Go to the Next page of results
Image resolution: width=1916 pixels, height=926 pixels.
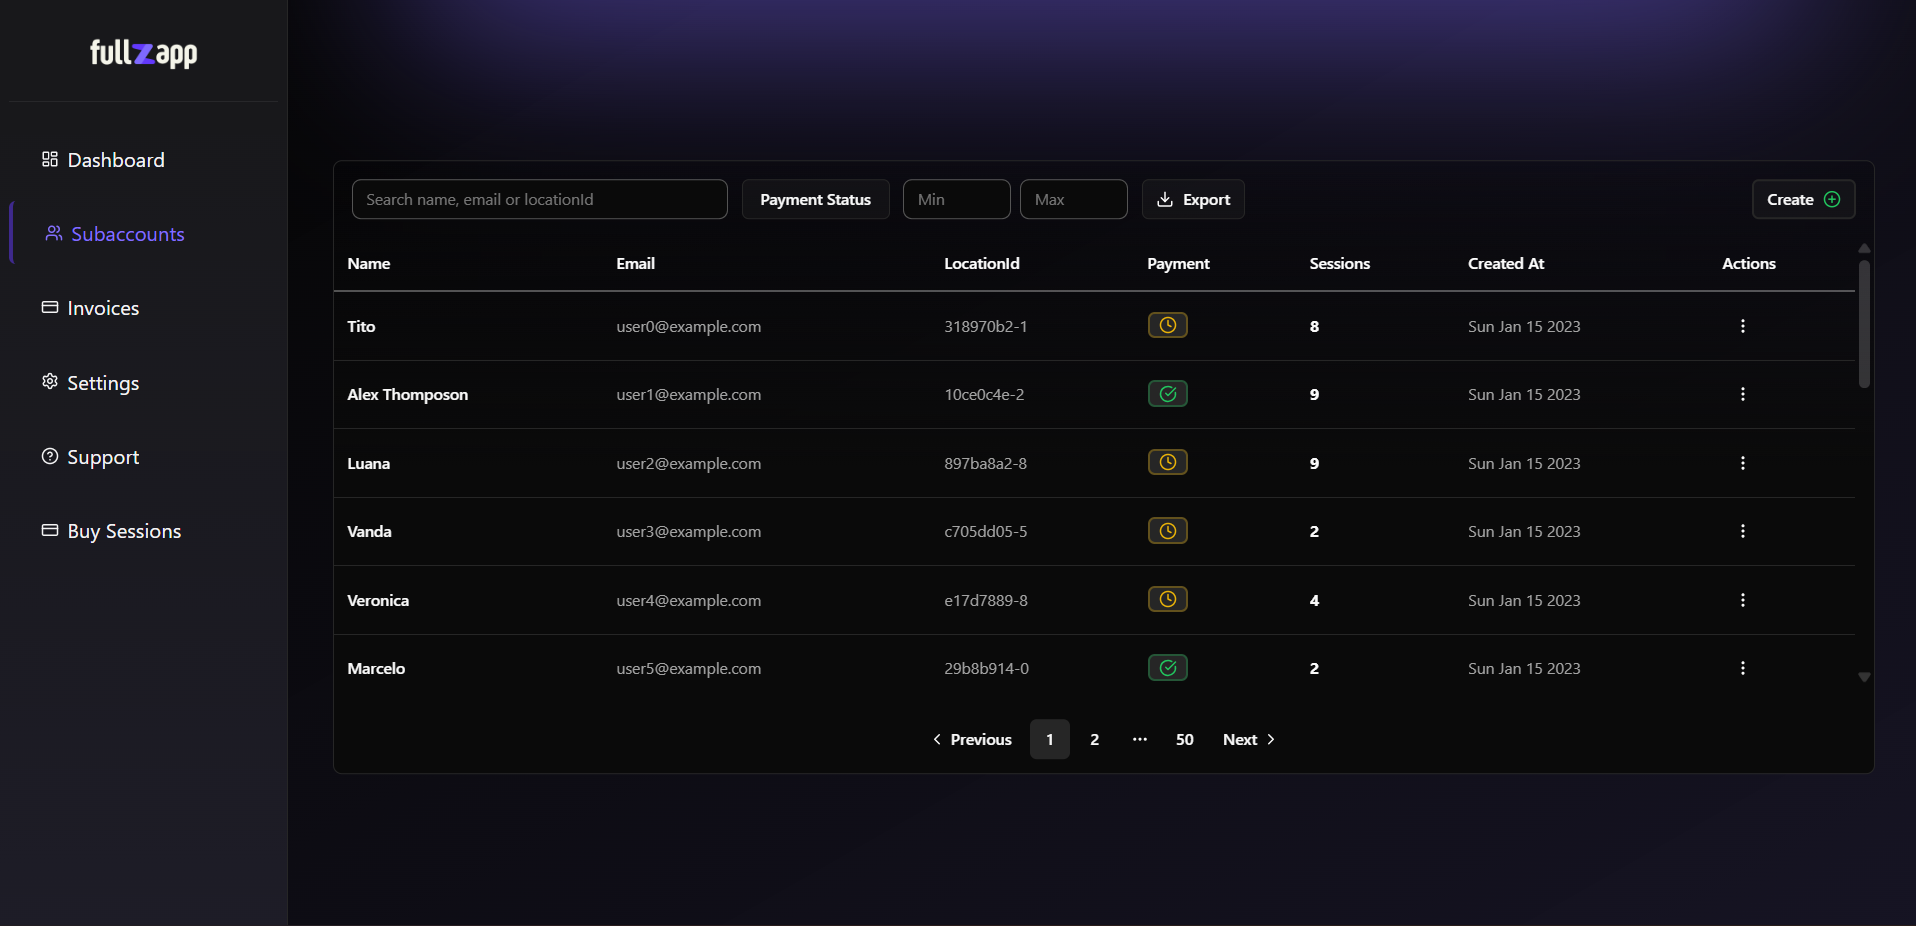(x=1248, y=740)
